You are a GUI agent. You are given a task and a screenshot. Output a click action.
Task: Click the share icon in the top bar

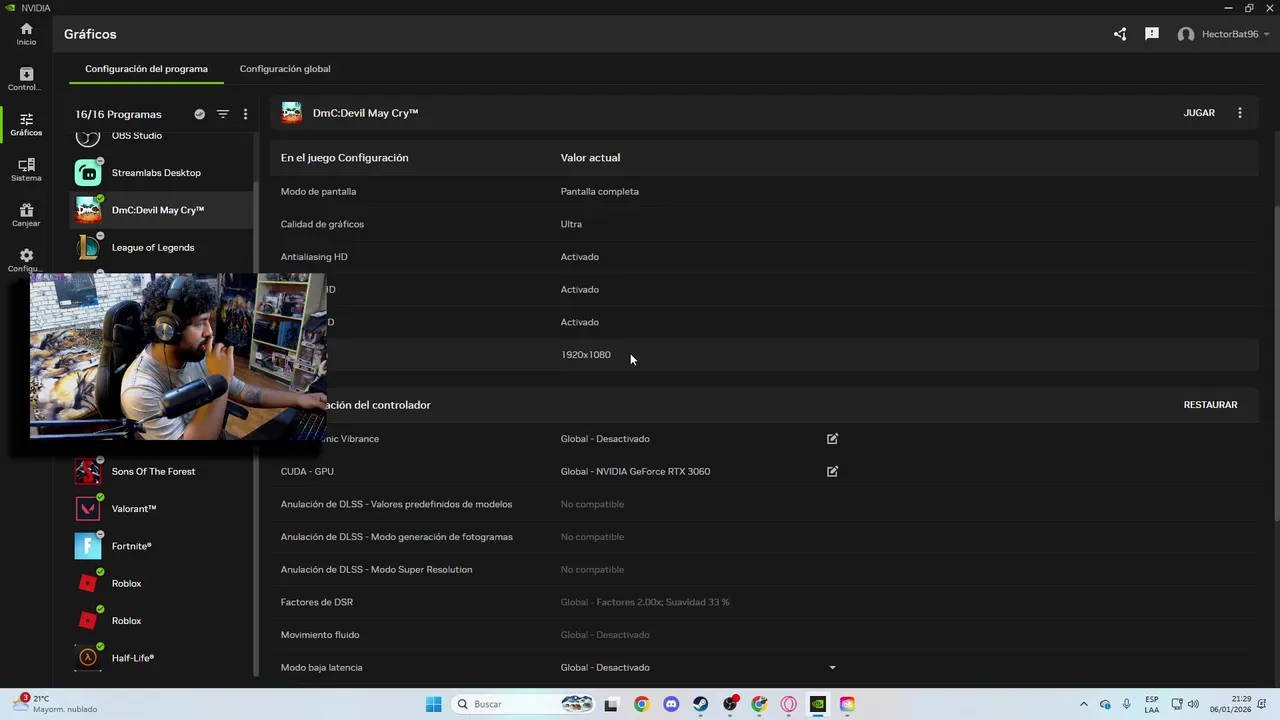click(x=1120, y=34)
